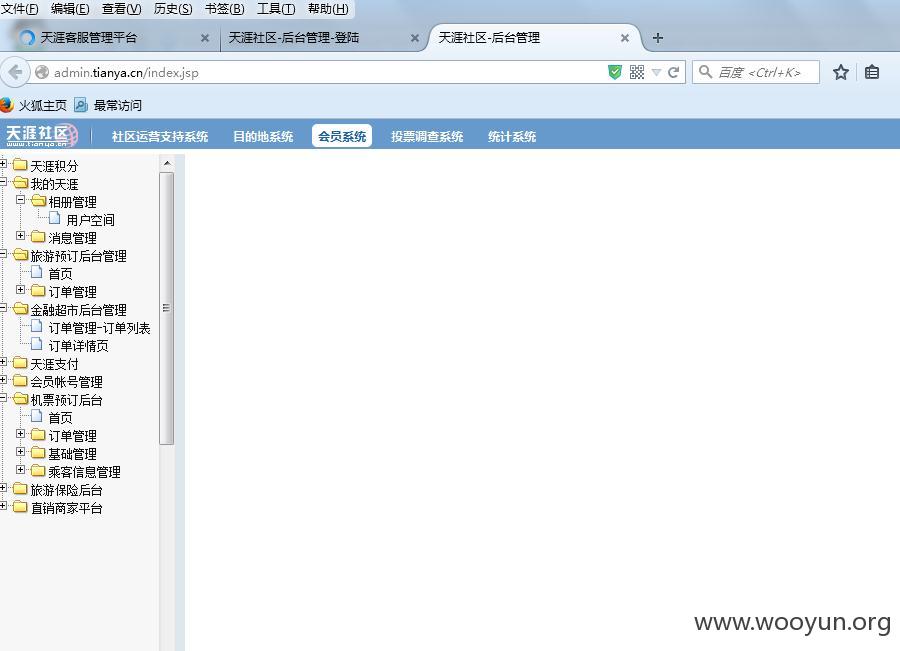The width and height of the screenshot is (900, 651).
Task: Open the 工具(T) menu
Action: pos(276,9)
